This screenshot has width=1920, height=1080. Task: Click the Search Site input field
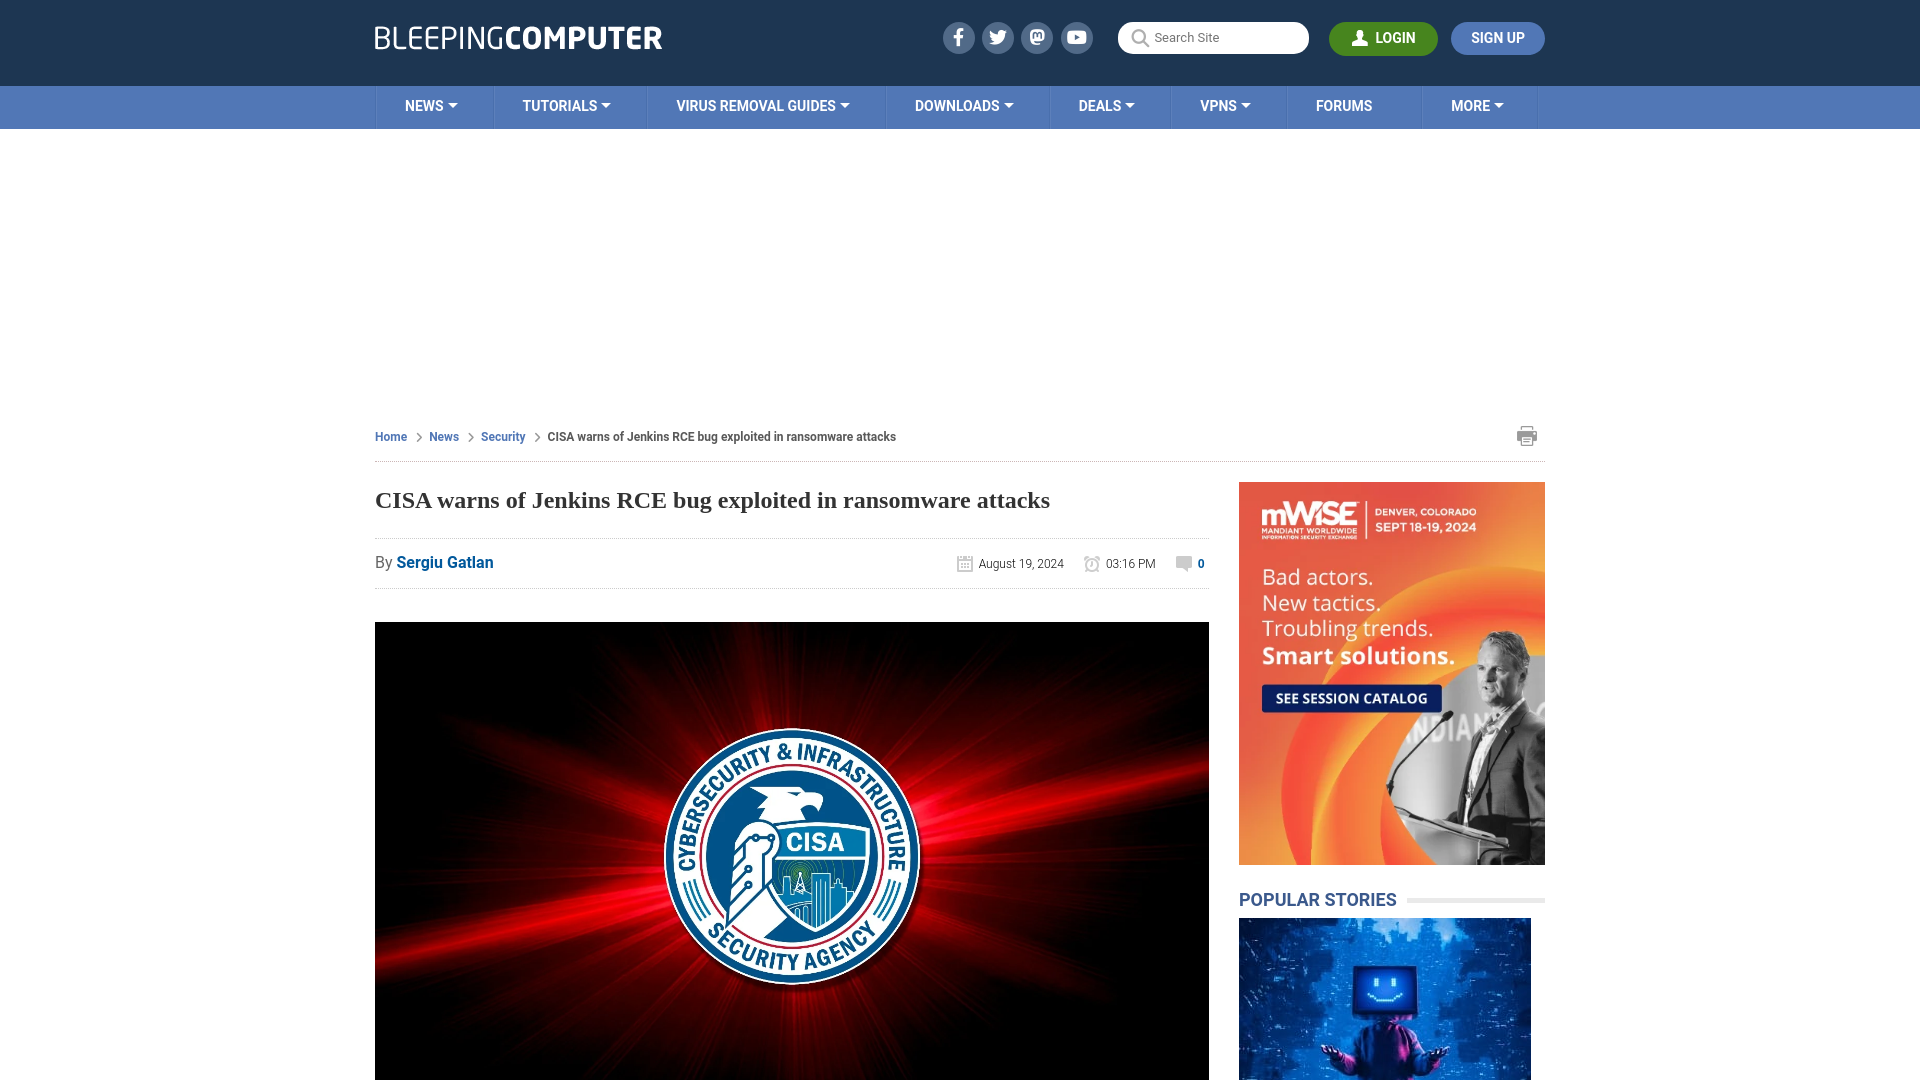[x=1213, y=38]
